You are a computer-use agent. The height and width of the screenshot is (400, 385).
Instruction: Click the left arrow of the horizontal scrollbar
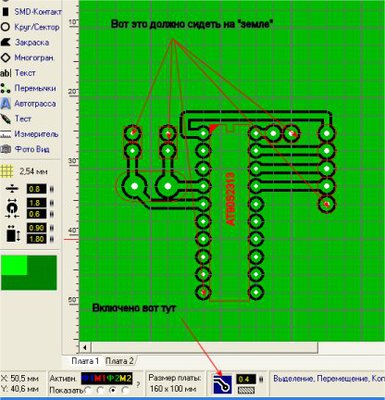pos(85,348)
